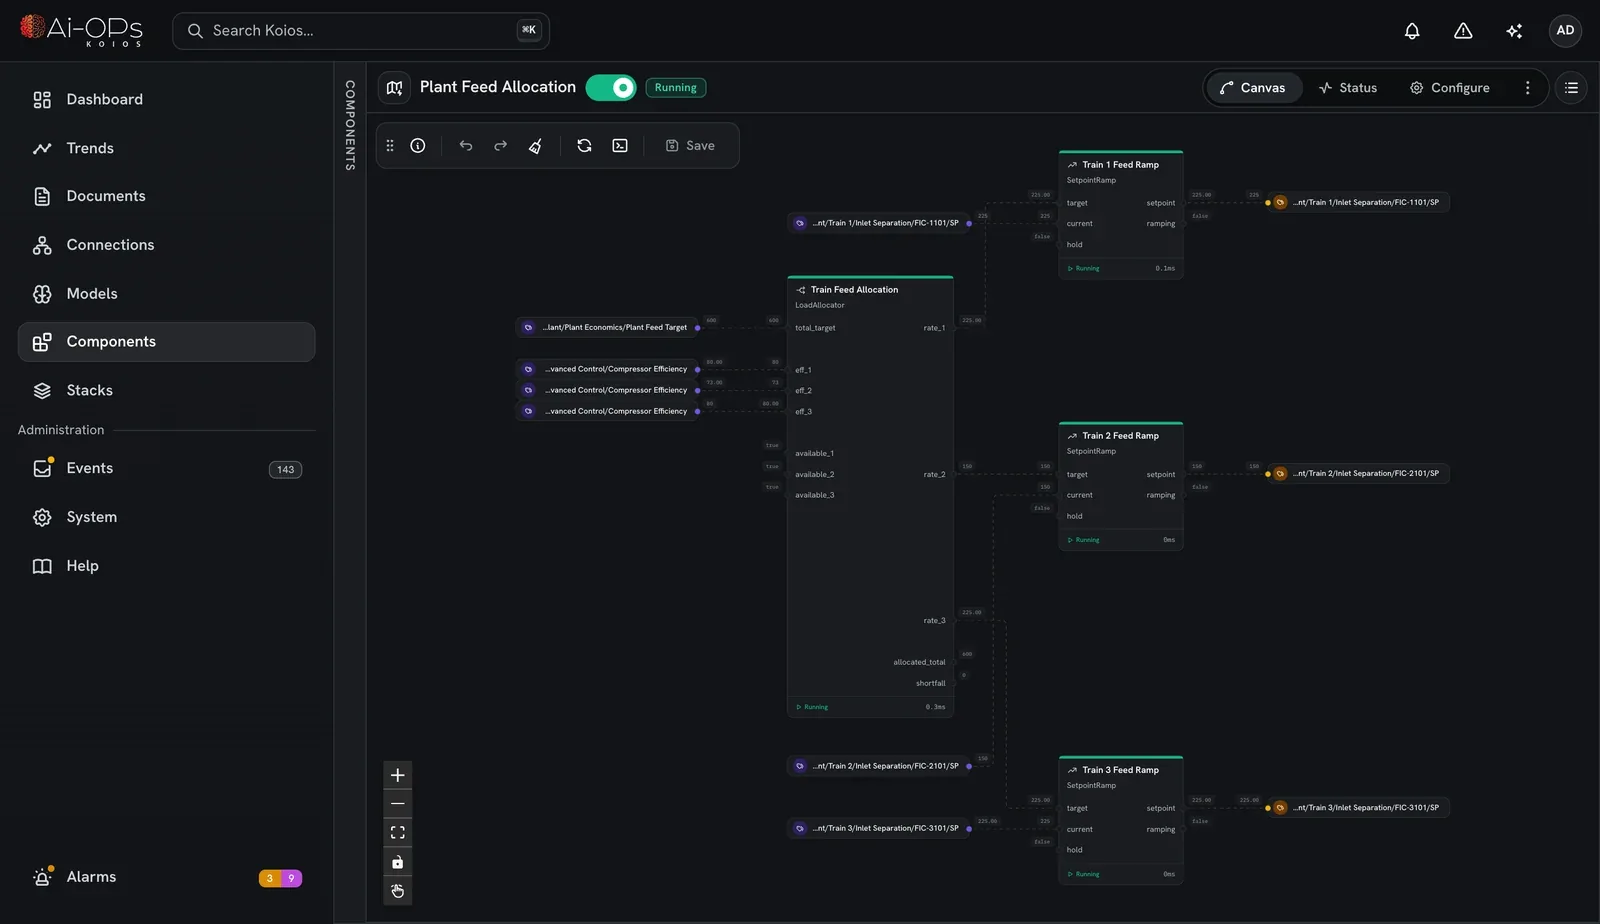Viewport: 1600px width, 924px height.
Task: Click the Search Koios field
Action: (361, 31)
